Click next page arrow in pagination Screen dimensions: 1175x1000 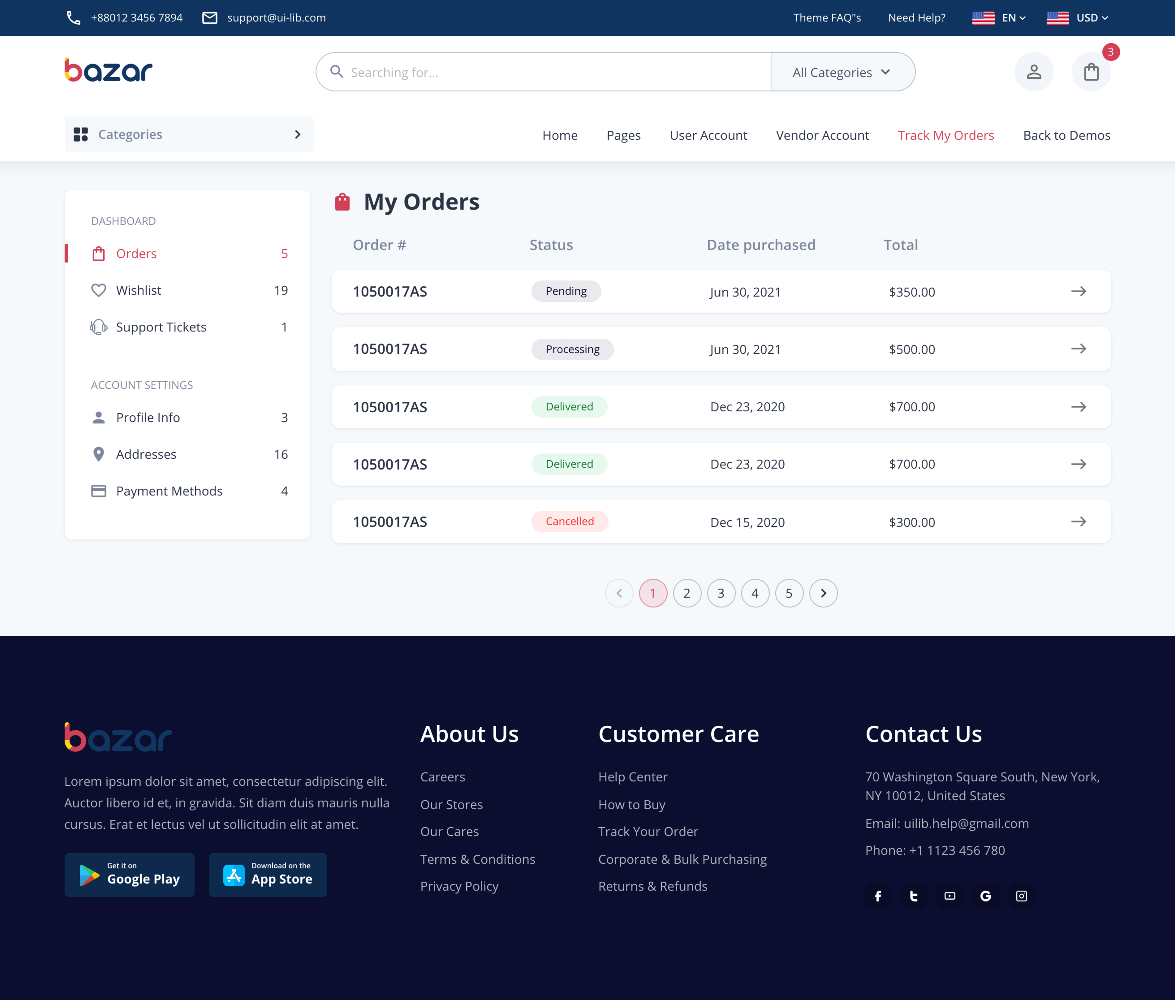coord(823,593)
